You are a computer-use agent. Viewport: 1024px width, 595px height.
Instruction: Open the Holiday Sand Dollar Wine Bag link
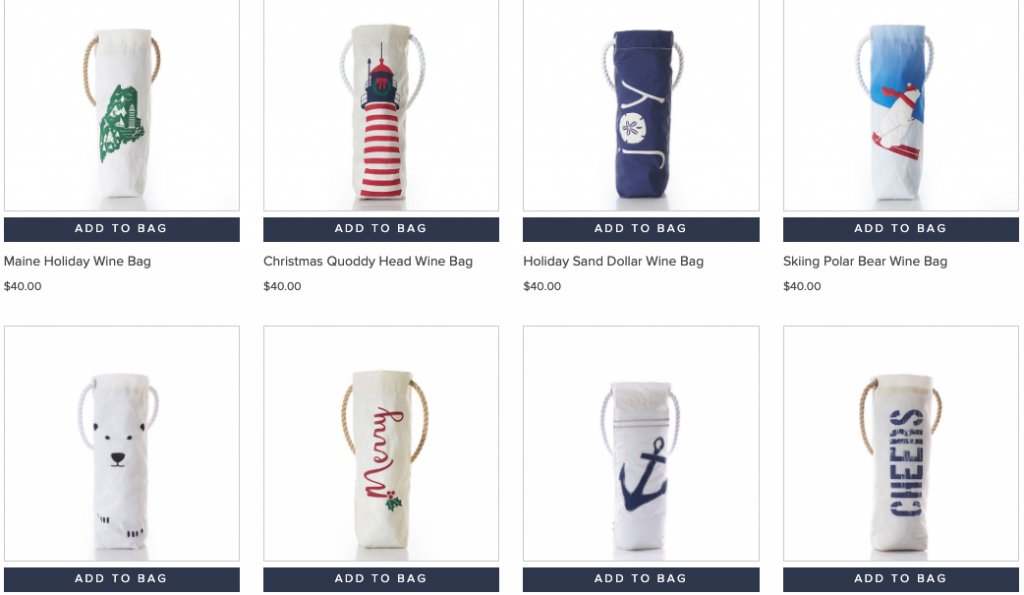tap(613, 261)
